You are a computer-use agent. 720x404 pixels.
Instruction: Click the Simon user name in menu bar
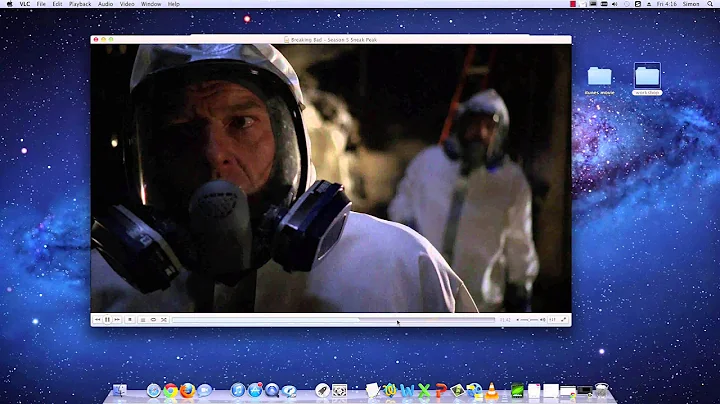click(x=691, y=4)
